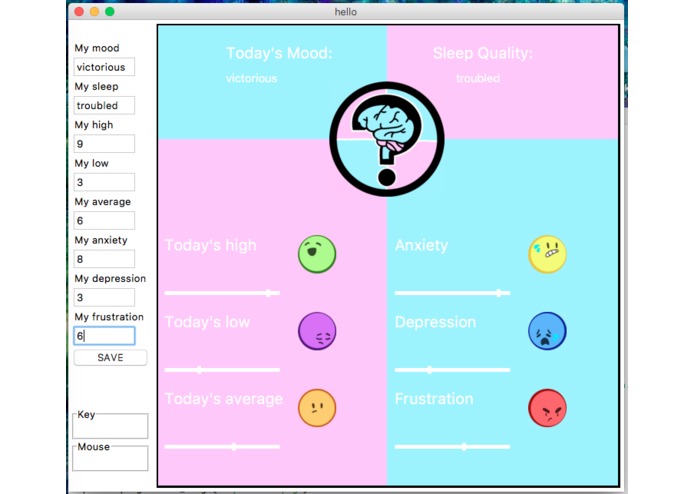Click the "hello" window title
Viewport: 695px width, 494px height.
click(345, 12)
